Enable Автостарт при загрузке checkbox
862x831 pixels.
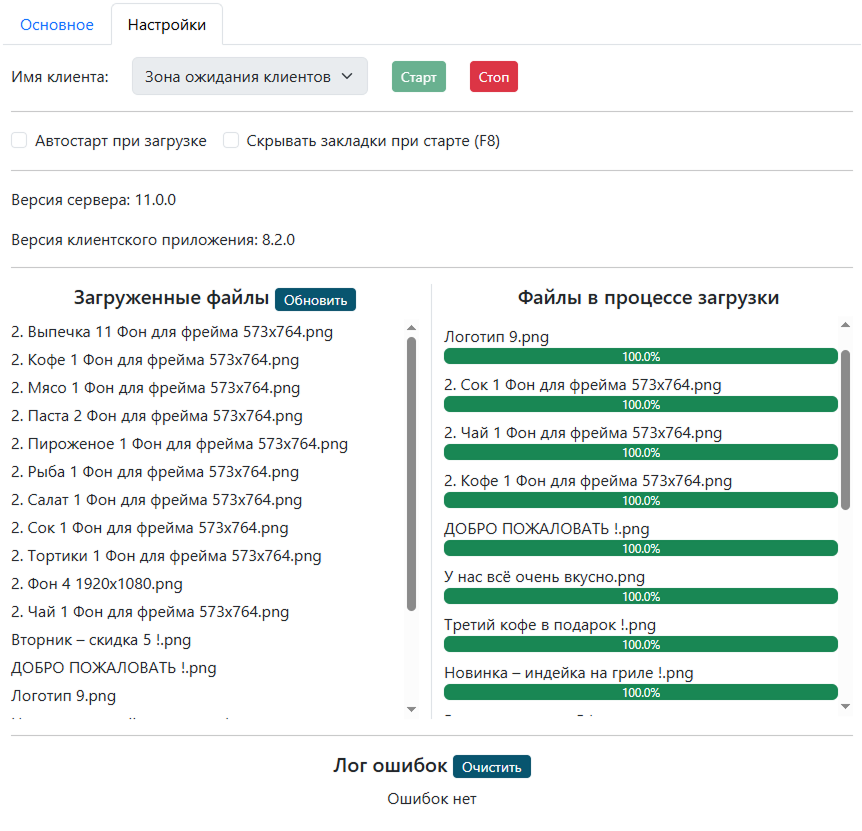click(x=19, y=141)
